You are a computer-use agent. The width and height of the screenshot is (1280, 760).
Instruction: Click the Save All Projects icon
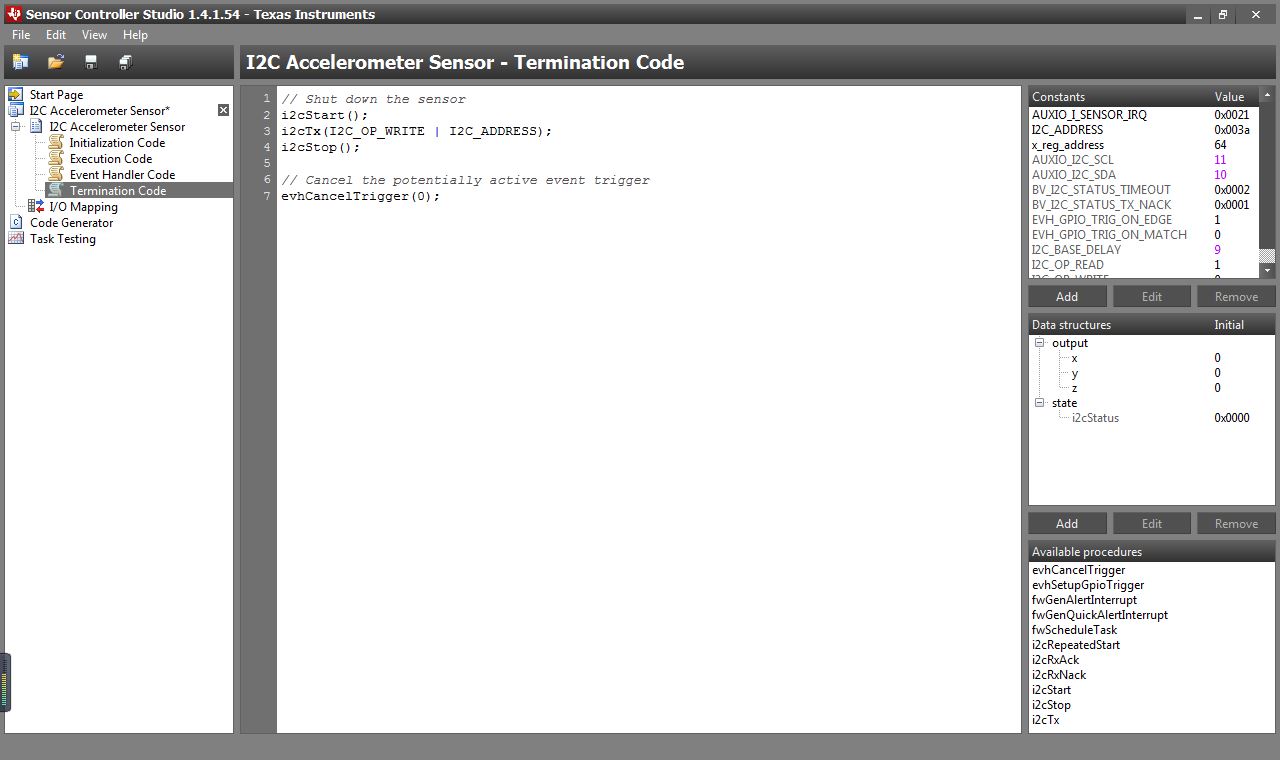click(x=126, y=62)
